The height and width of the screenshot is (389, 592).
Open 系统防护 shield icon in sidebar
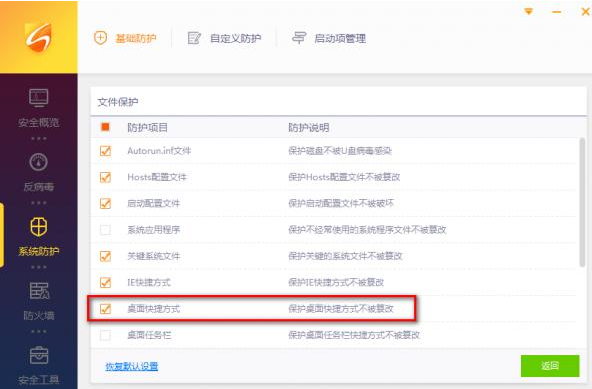pos(39,227)
